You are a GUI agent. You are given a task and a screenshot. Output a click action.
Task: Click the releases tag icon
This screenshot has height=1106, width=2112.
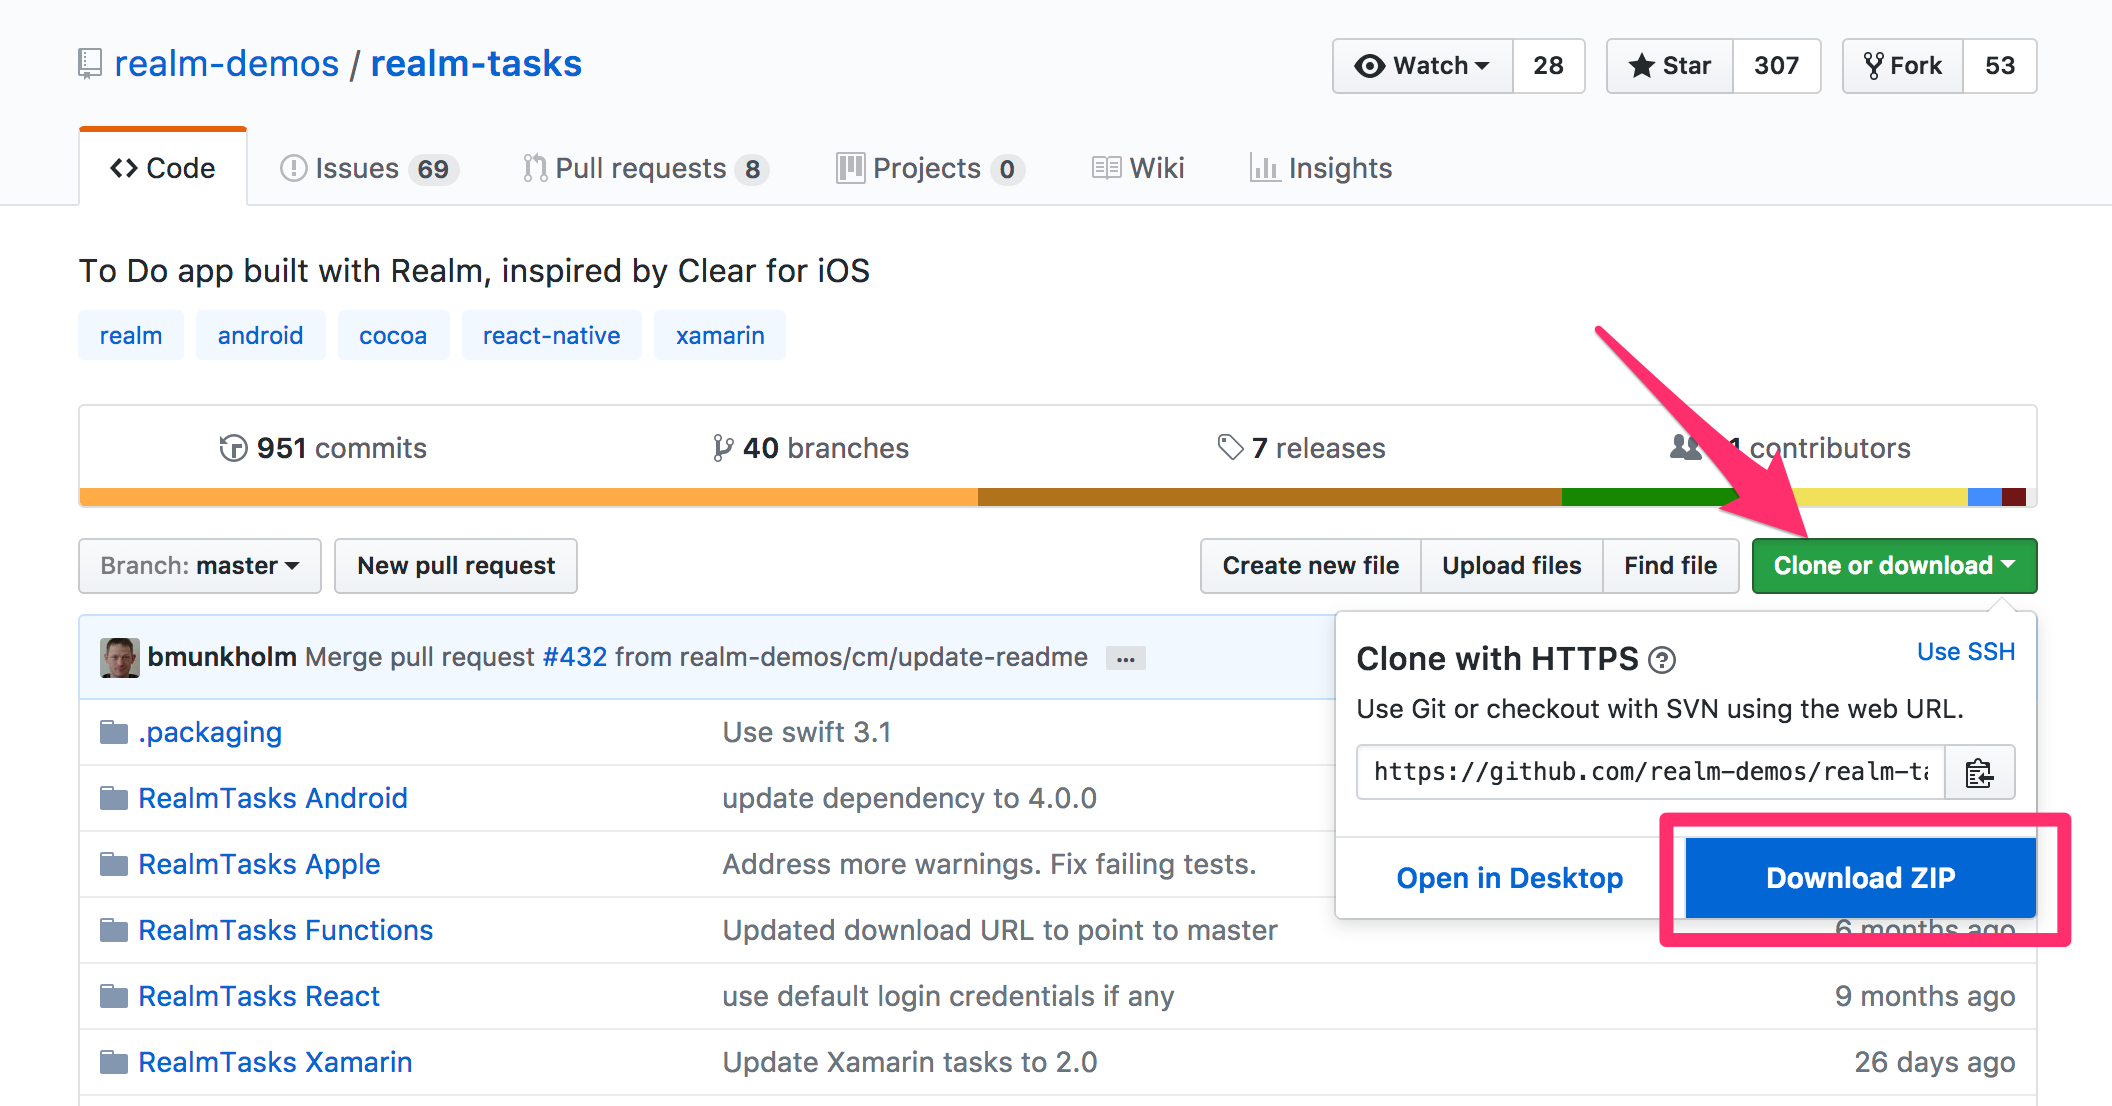pos(1230,447)
